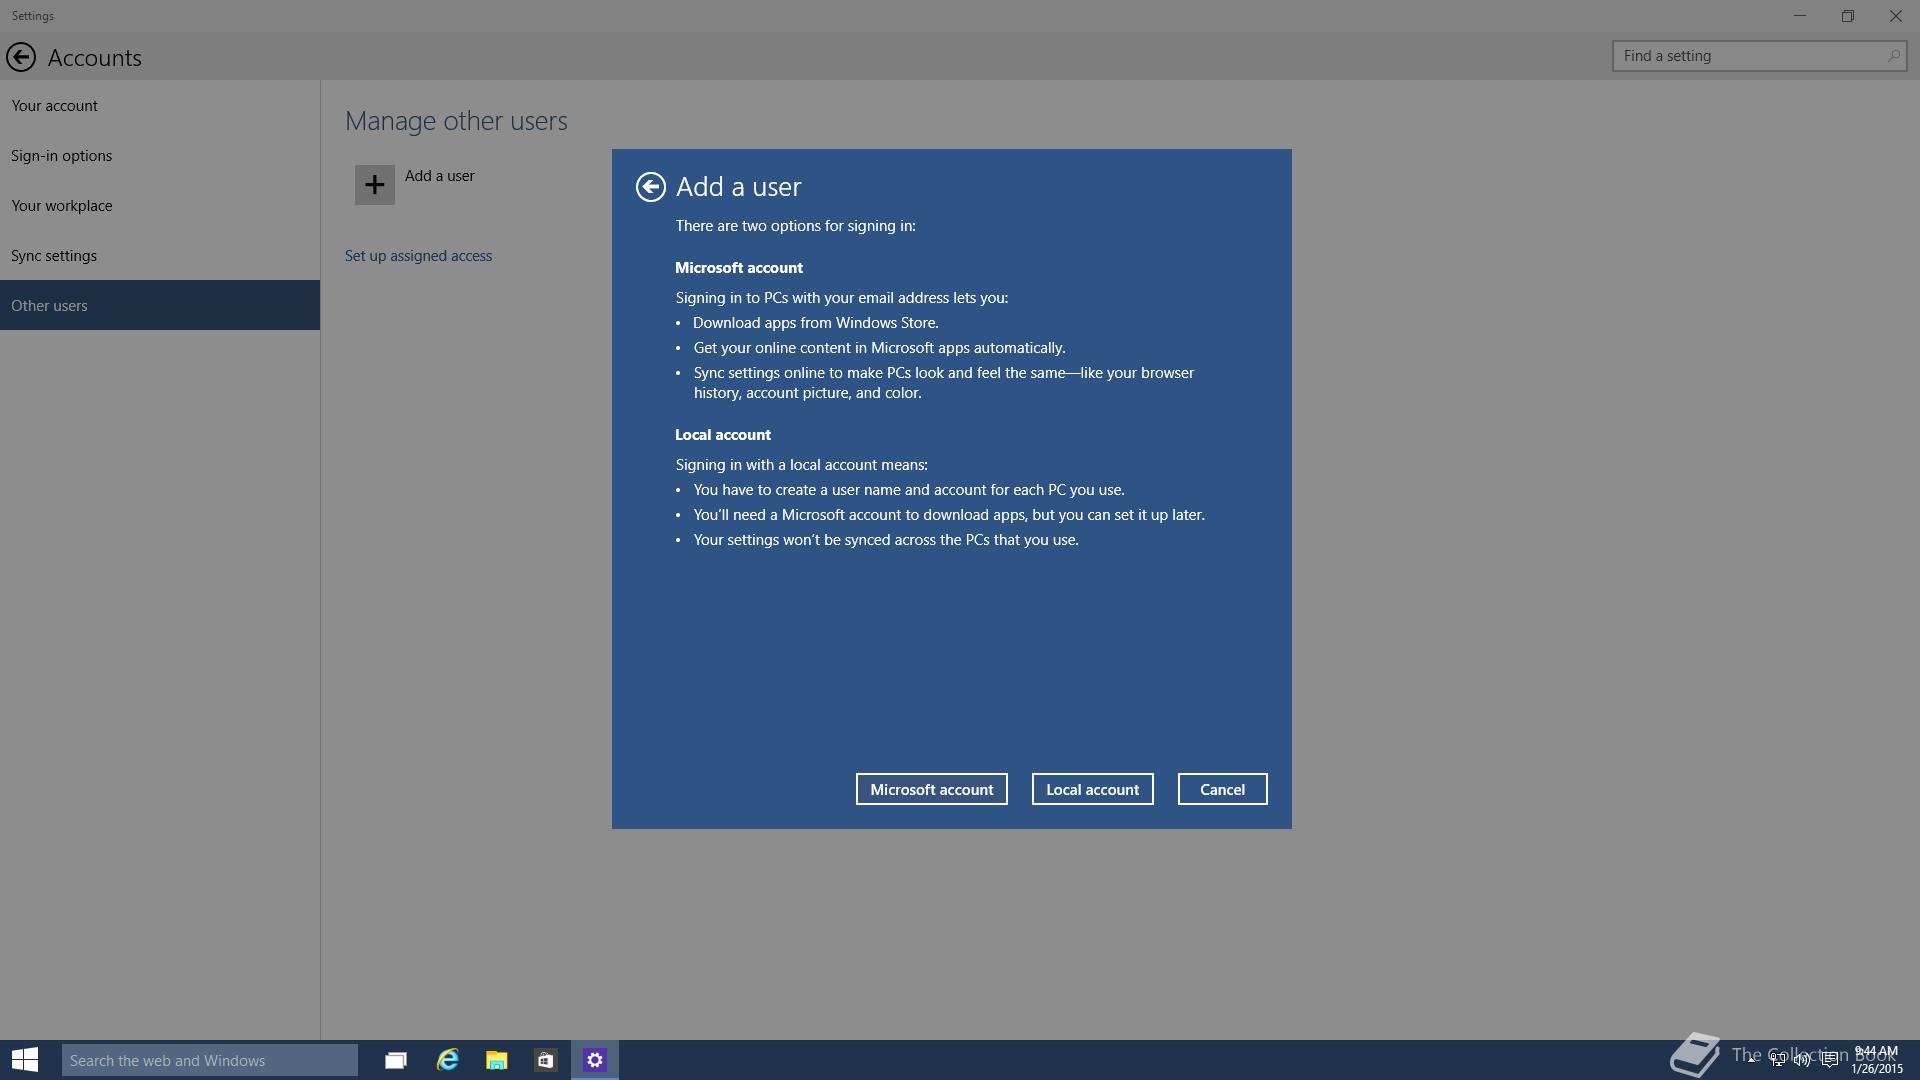Open File Explorer from the taskbar

pos(497,1060)
